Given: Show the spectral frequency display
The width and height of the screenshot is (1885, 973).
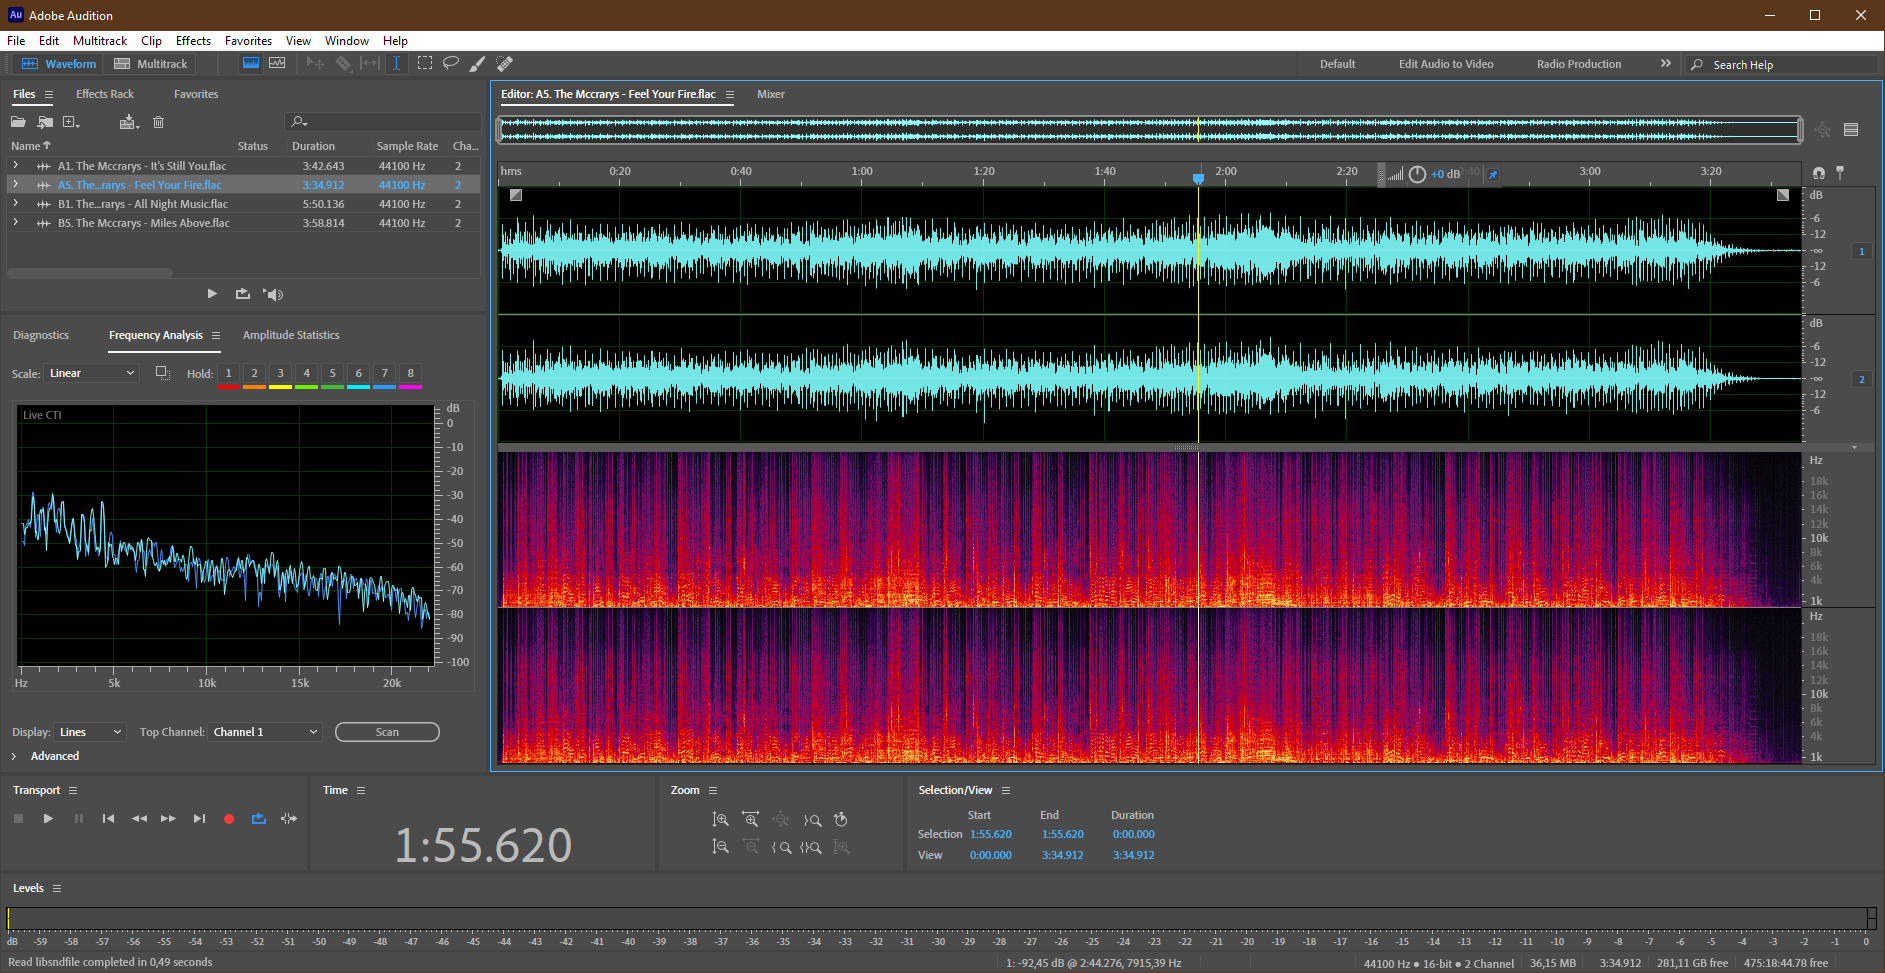Looking at the screenshot, I should (251, 63).
